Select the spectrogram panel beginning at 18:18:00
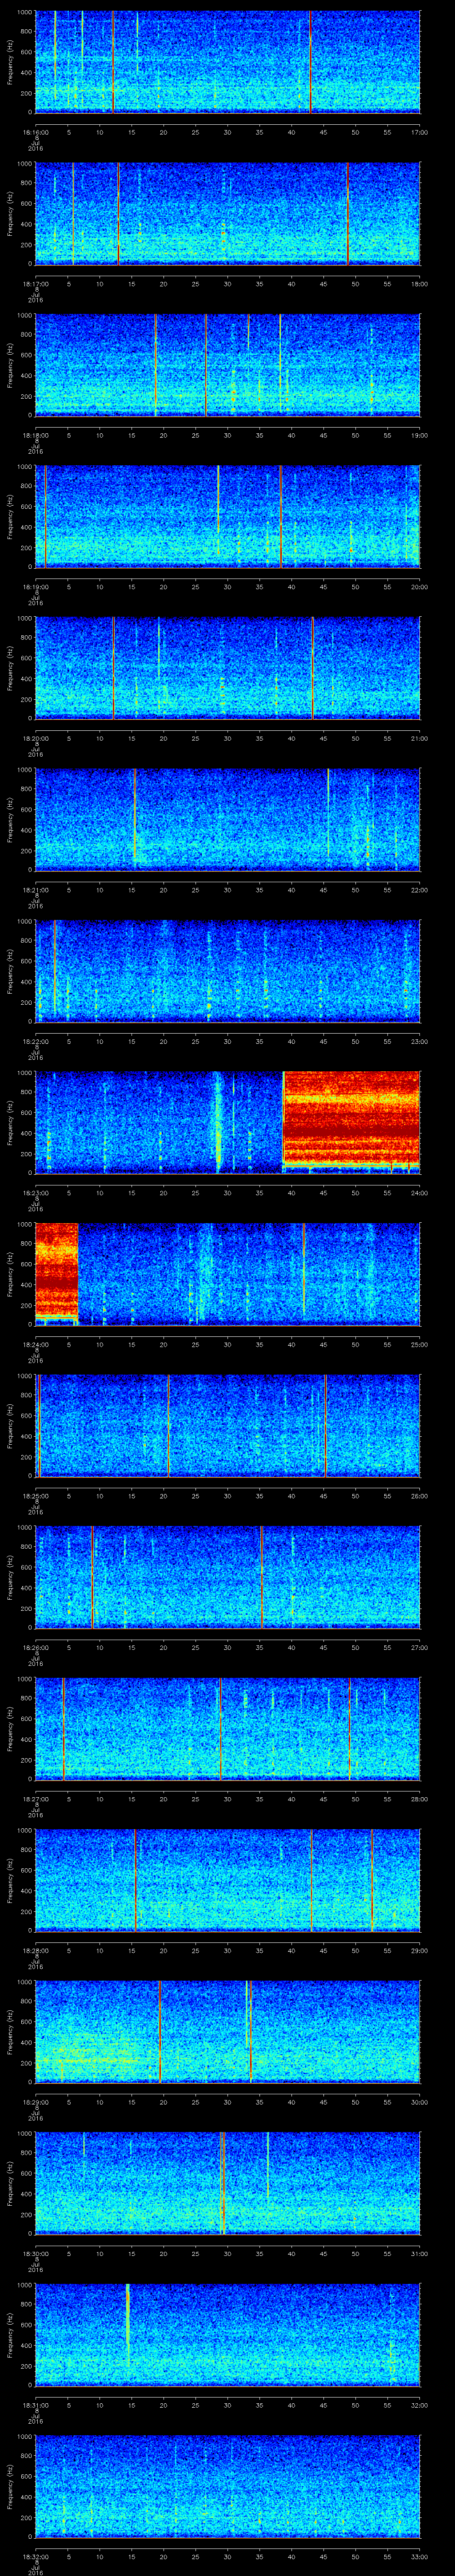The image size is (455, 2576). [227, 365]
